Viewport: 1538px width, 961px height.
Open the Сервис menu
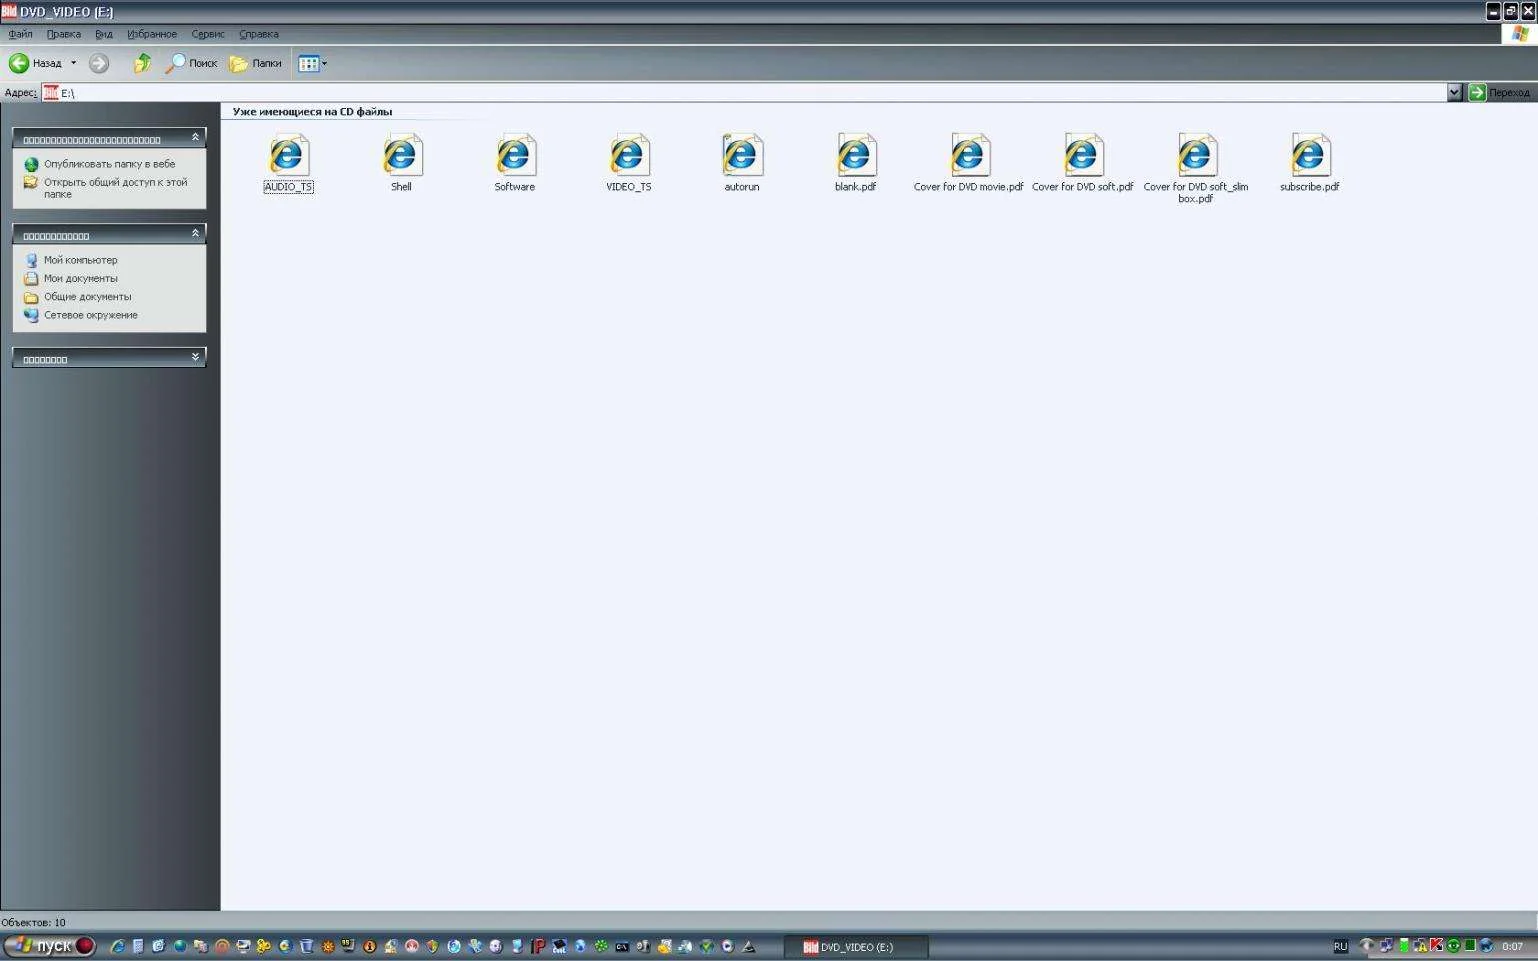pyautogui.click(x=208, y=34)
